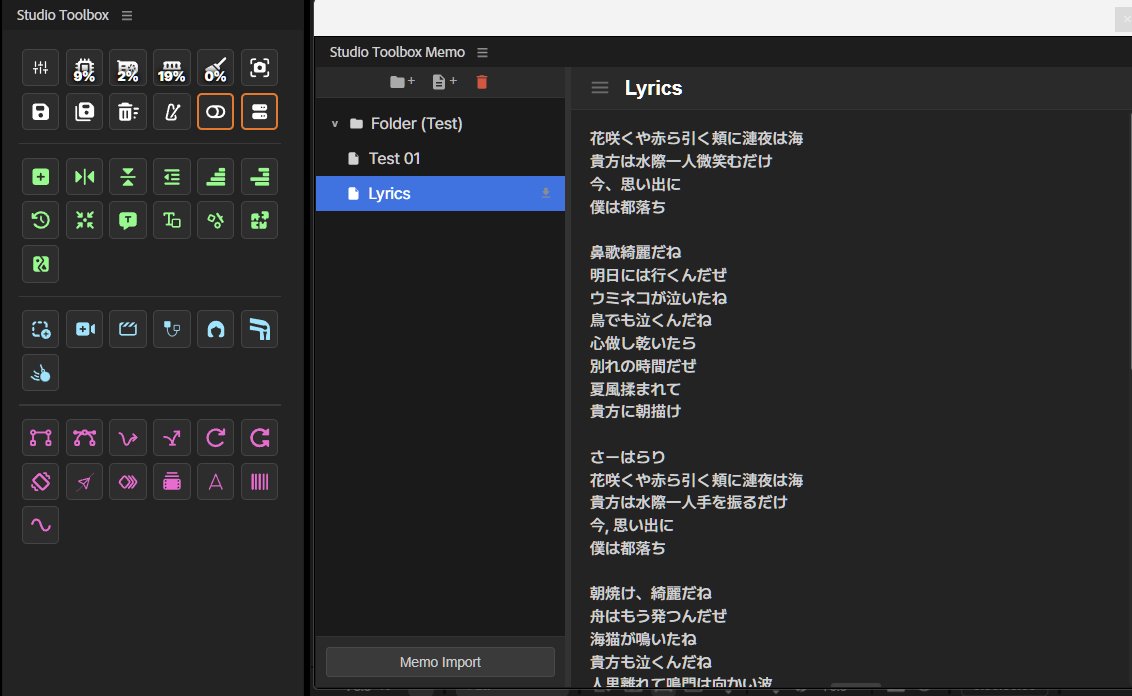Click the RAM usage 19% icon
The image size is (1132, 696).
(x=172, y=68)
